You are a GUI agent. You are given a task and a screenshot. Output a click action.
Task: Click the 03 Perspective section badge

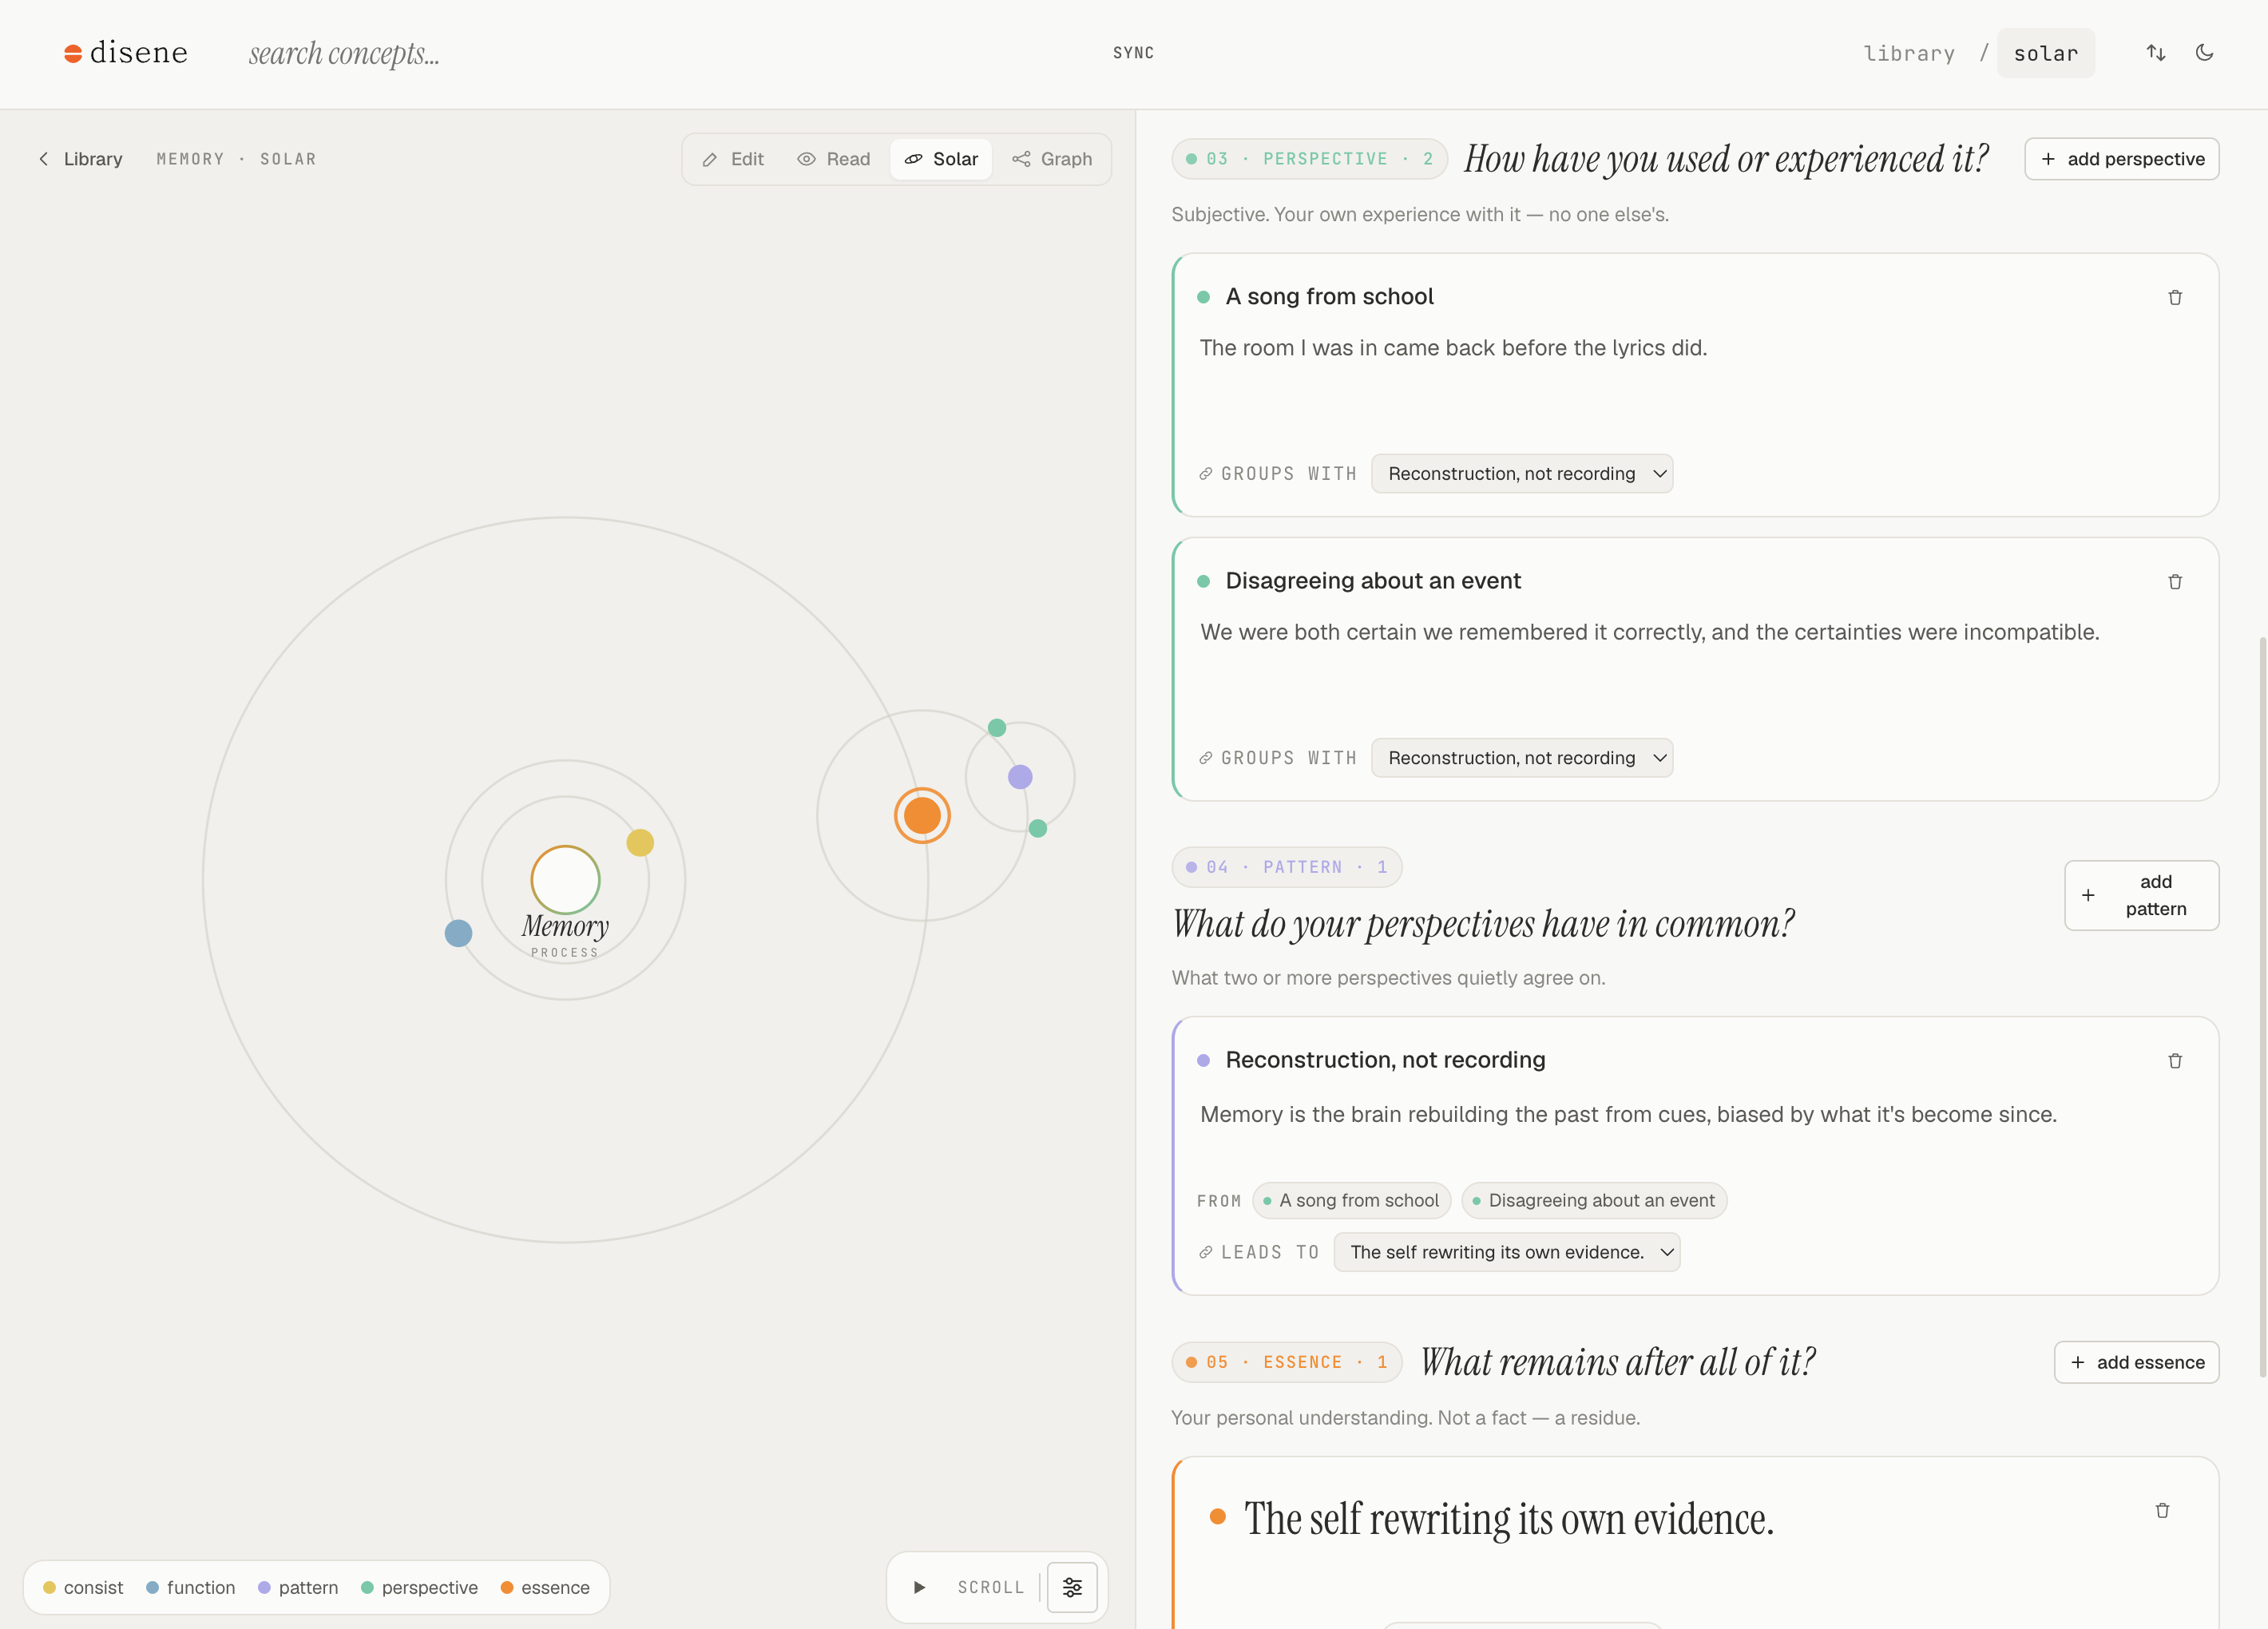click(1309, 159)
